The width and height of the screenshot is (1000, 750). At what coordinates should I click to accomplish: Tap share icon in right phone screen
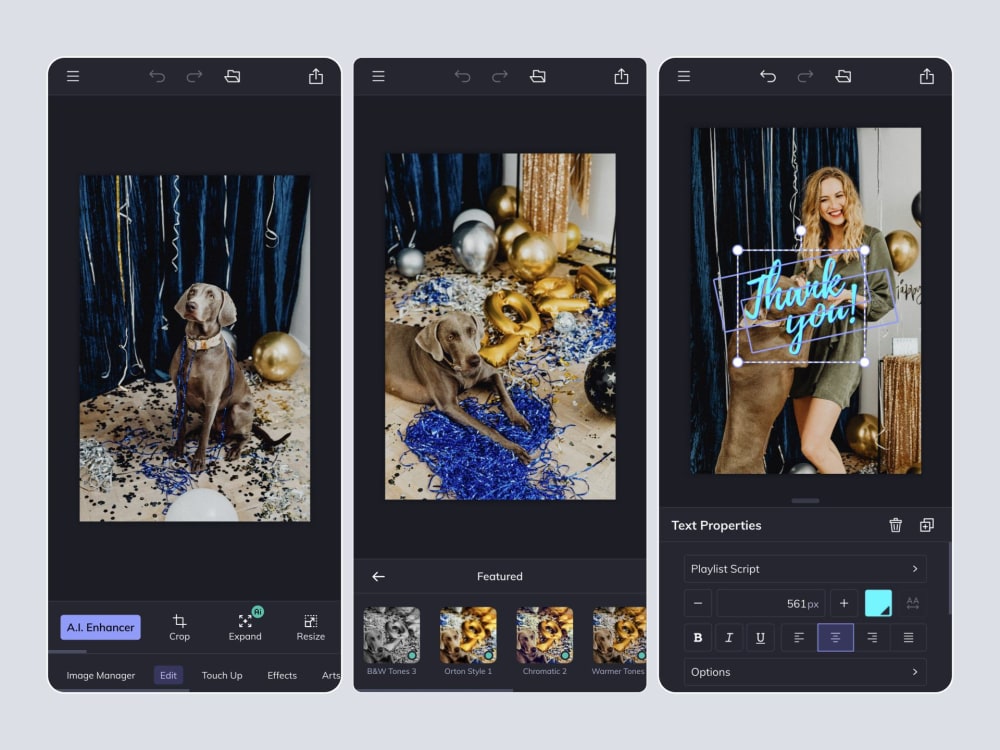click(927, 77)
